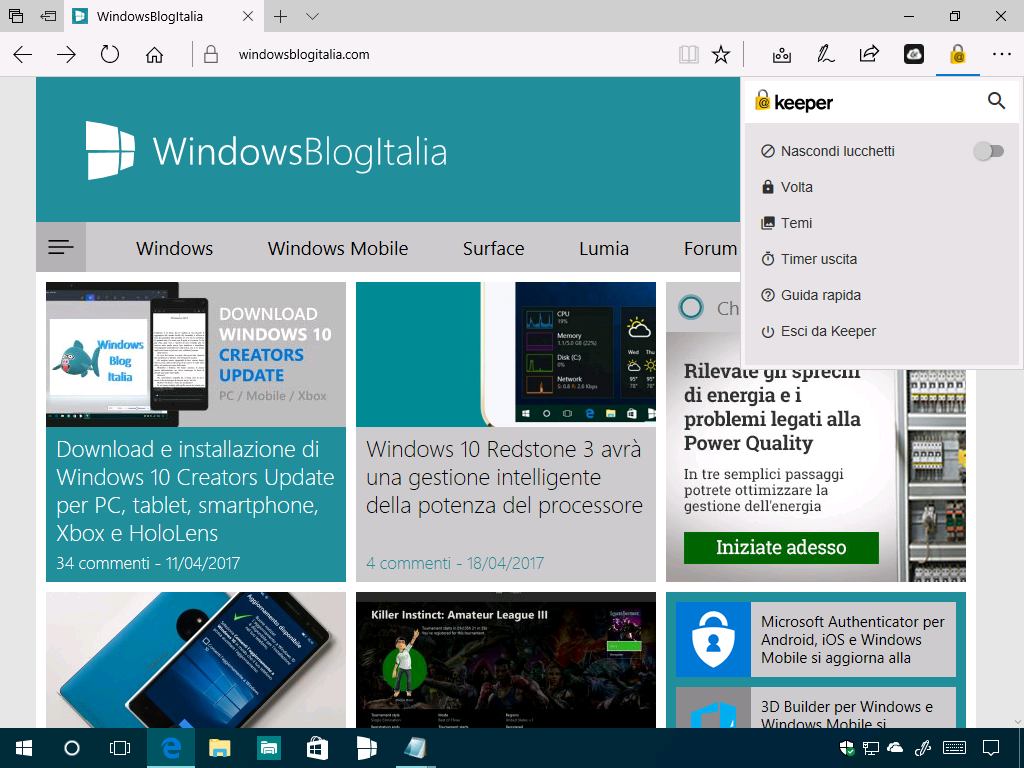The height and width of the screenshot is (768, 1024).
Task: Open the Action Center notifications icon
Action: pyautogui.click(x=991, y=748)
